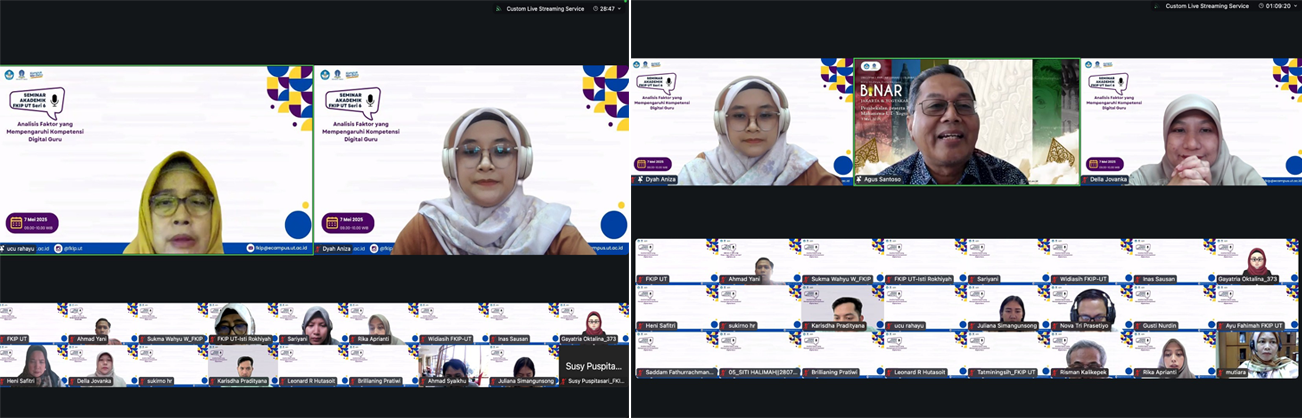Viewport: 1302px width, 418px height.
Task: Select ucu rahayu small tile in the 01:09:20 meeting
Action: [x=926, y=308]
